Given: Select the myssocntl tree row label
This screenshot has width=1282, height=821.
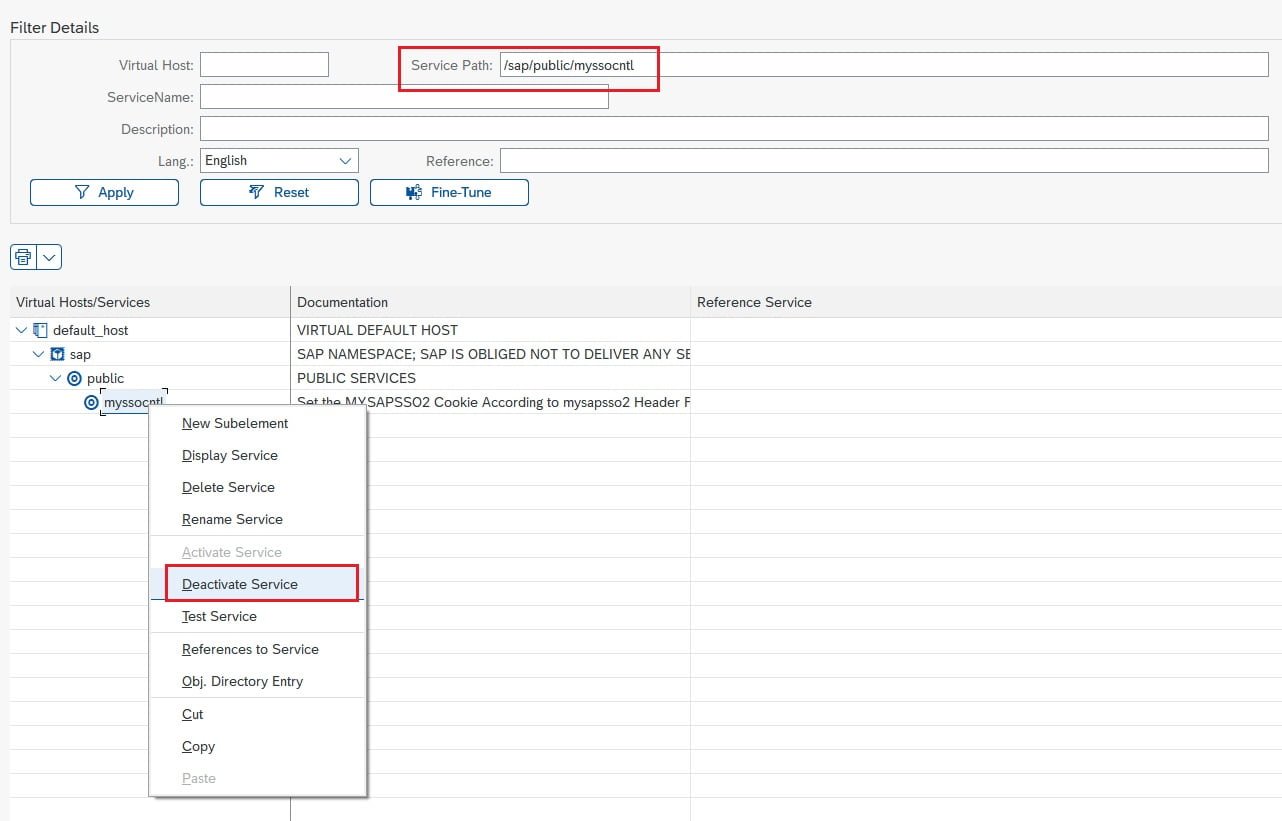Looking at the screenshot, I should point(133,402).
